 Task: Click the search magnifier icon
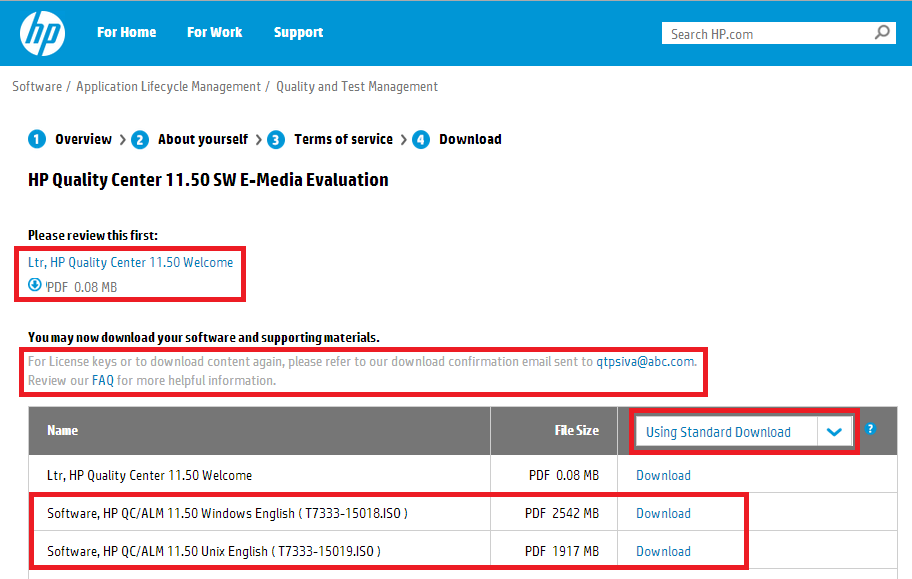coord(882,33)
